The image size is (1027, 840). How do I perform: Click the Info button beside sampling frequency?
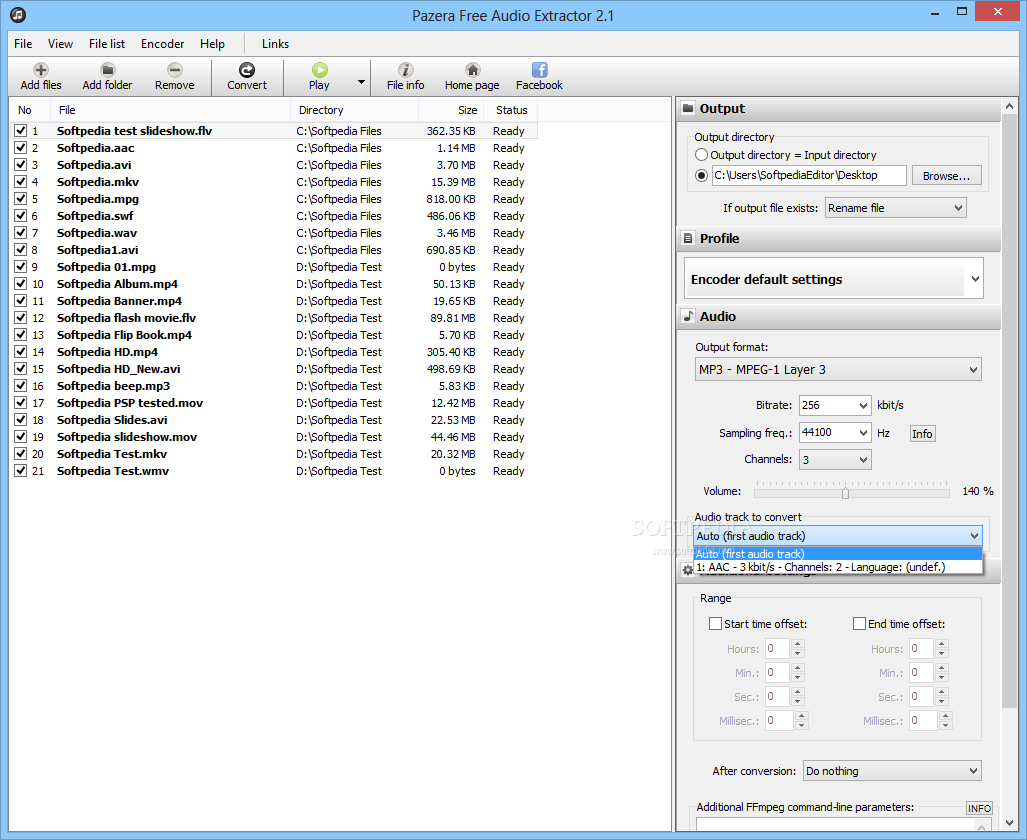[x=922, y=433]
